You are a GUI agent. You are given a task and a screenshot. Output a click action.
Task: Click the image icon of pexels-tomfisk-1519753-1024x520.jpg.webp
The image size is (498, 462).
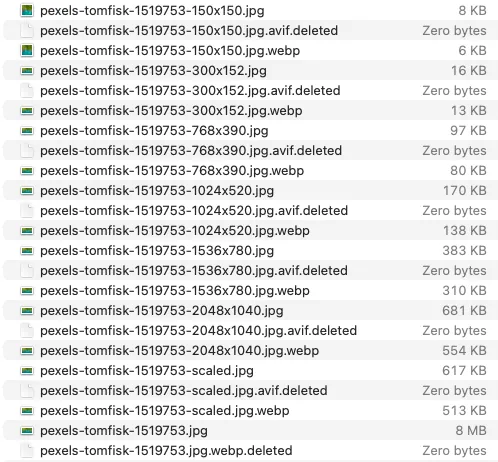tap(27, 230)
